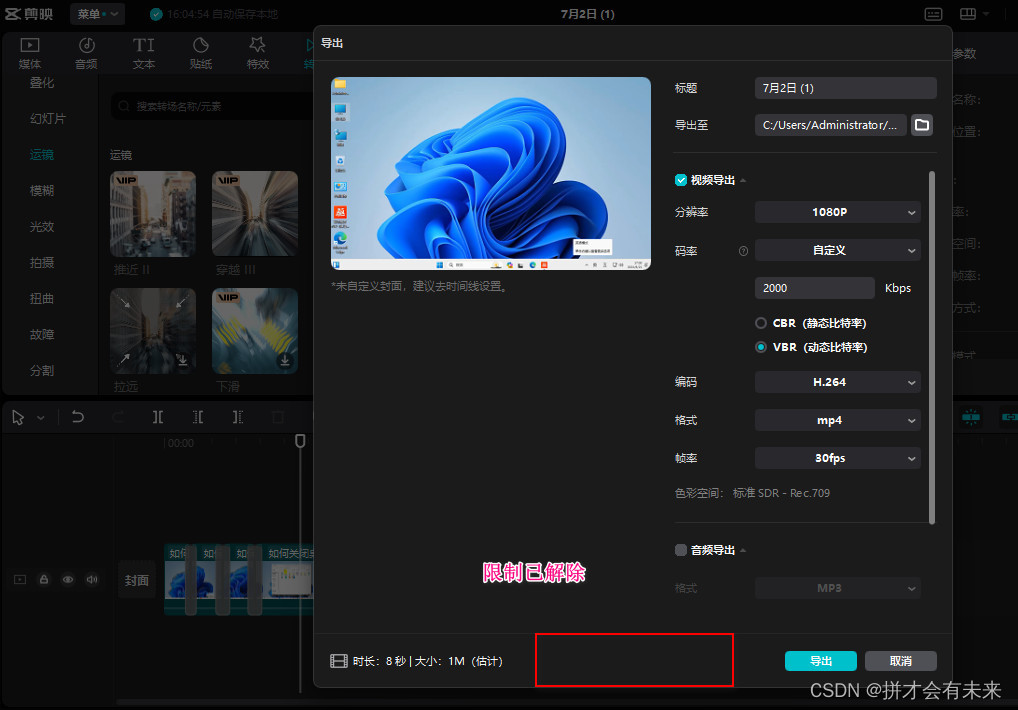Toggle the track lock icon
The width and height of the screenshot is (1018, 710).
coord(44,580)
